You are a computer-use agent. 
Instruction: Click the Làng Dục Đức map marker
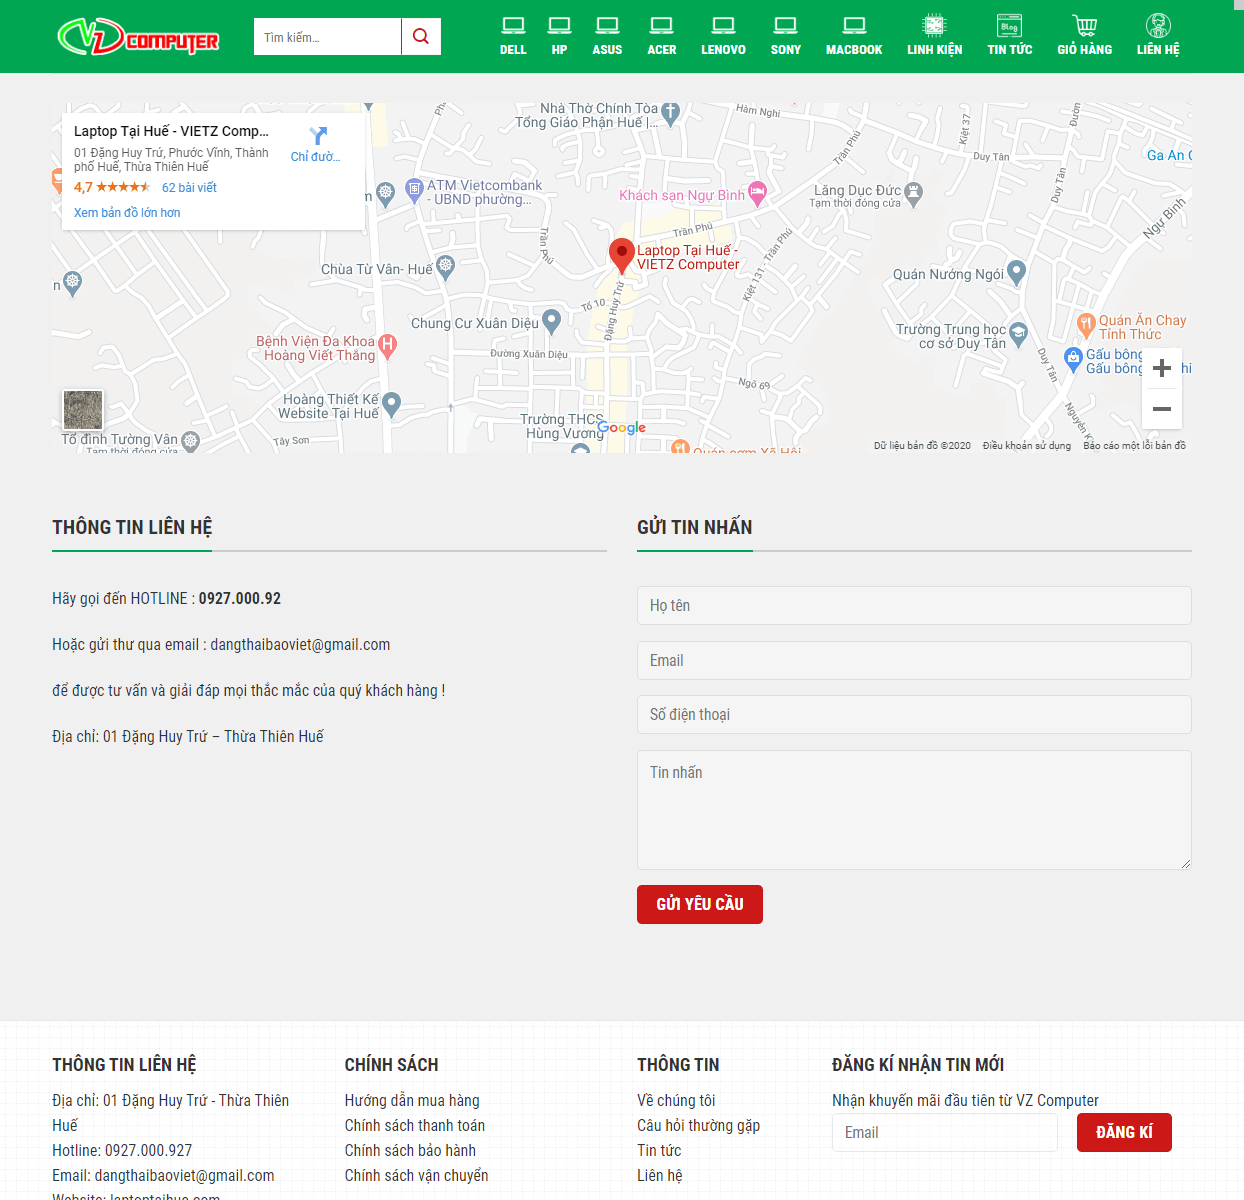tap(913, 193)
